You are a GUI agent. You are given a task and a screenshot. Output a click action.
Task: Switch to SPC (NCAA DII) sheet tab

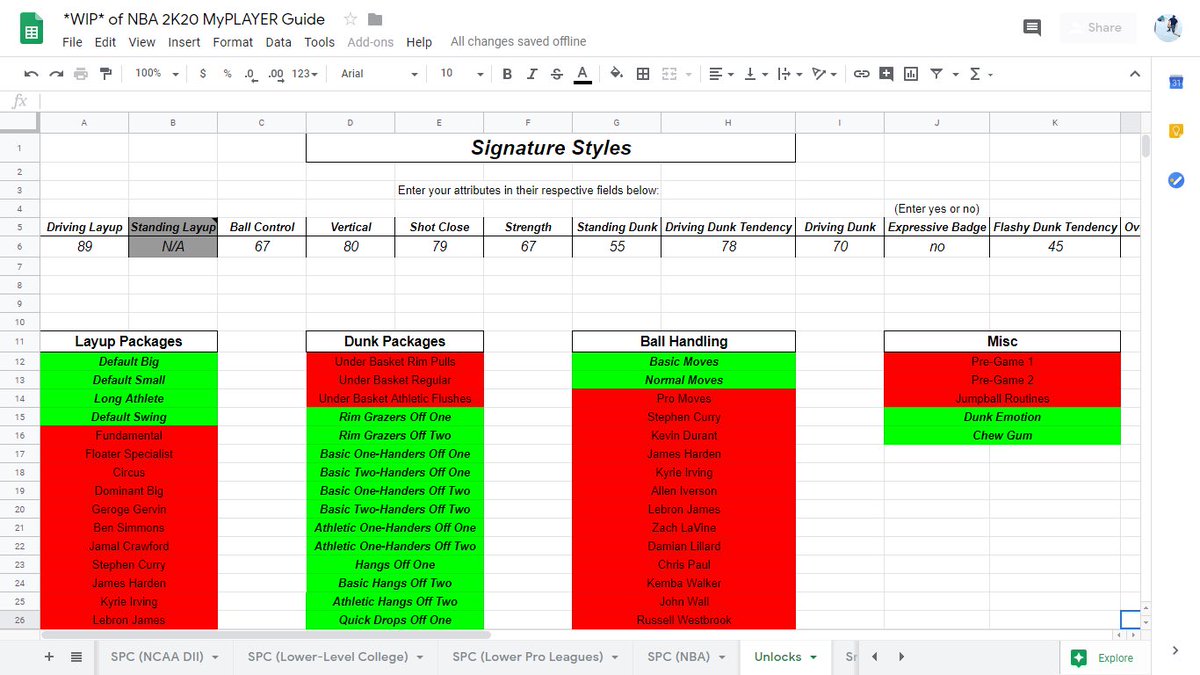164,657
